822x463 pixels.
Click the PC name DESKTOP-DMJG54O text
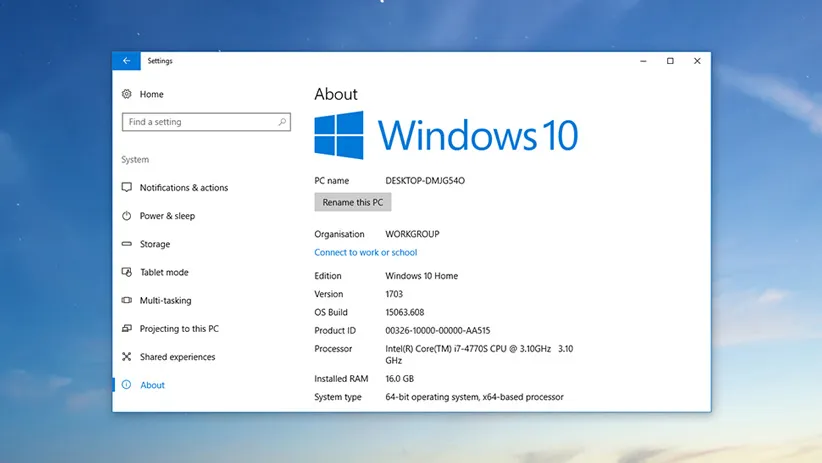[425, 180]
